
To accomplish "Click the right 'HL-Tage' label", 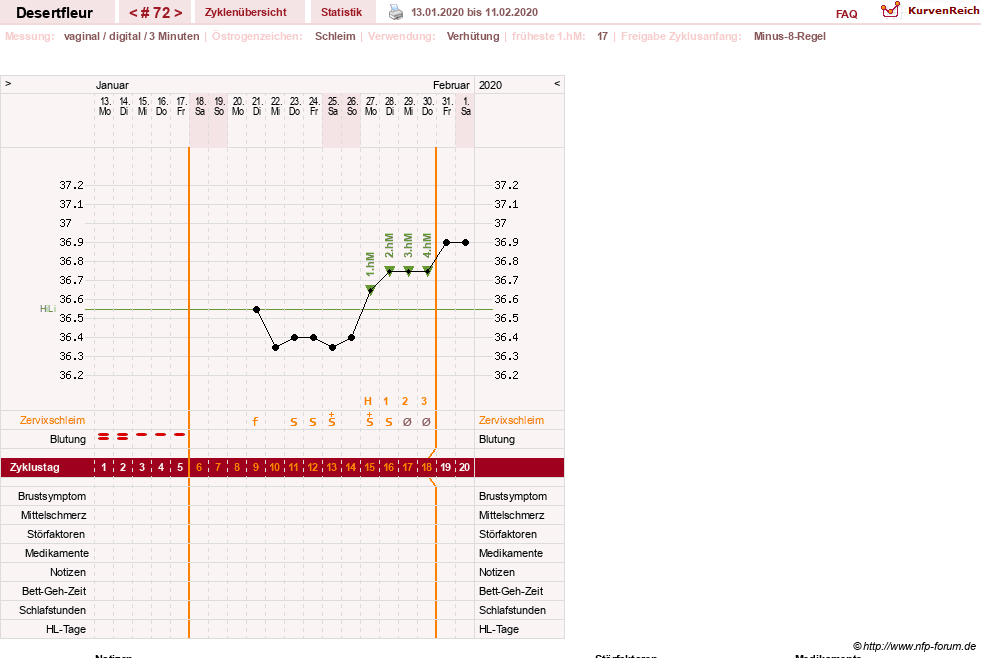I will tap(499, 629).
